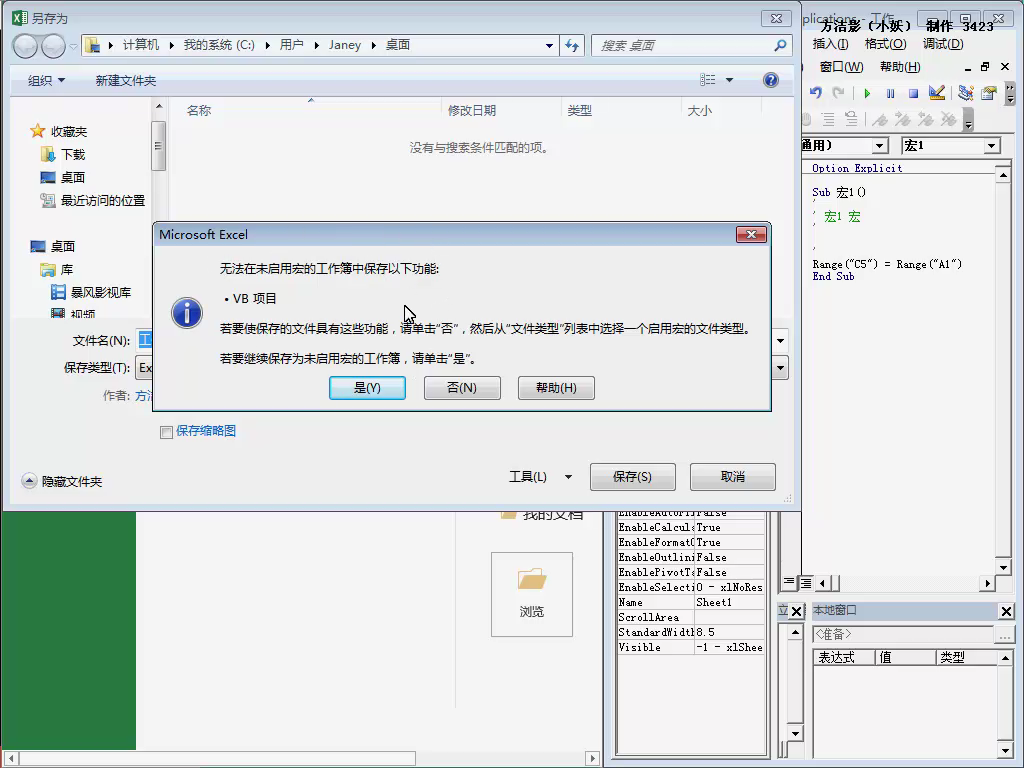The height and width of the screenshot is (768, 1024).
Task: Open VBA toolbar options overflow chevron
Action: [x=1010, y=93]
